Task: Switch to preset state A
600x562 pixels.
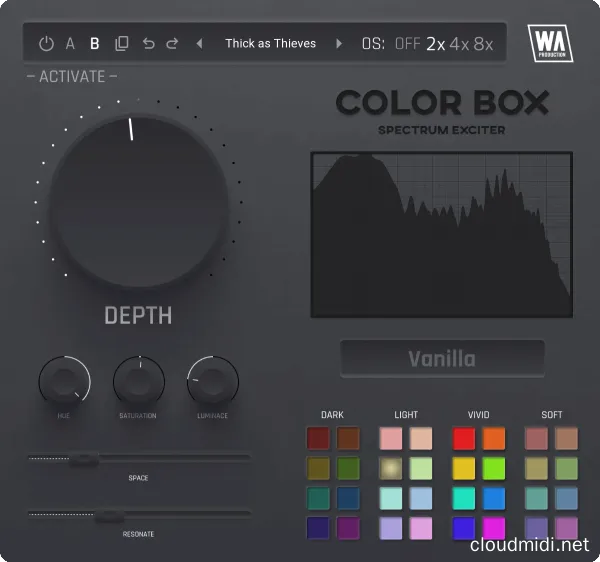Action: point(70,43)
